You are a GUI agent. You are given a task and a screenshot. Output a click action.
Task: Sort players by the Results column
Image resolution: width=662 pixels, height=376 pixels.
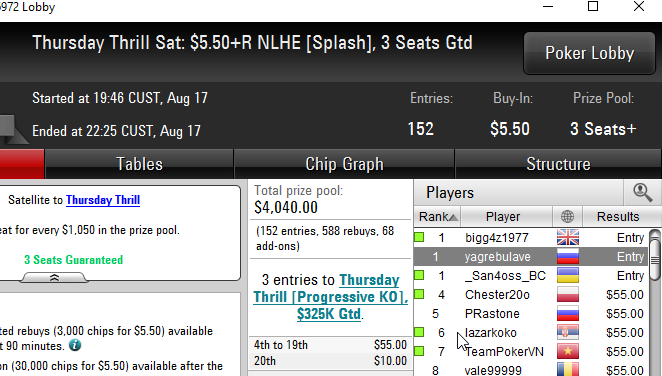coord(618,216)
